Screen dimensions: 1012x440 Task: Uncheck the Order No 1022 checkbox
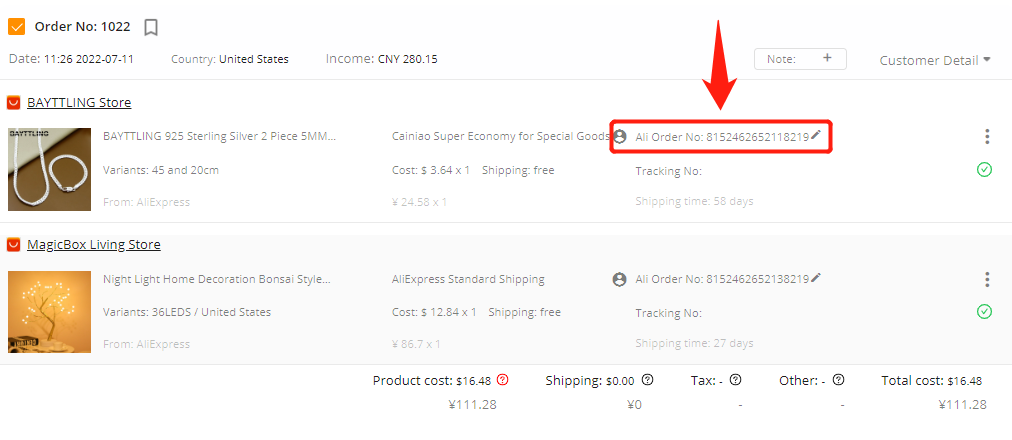tap(16, 27)
